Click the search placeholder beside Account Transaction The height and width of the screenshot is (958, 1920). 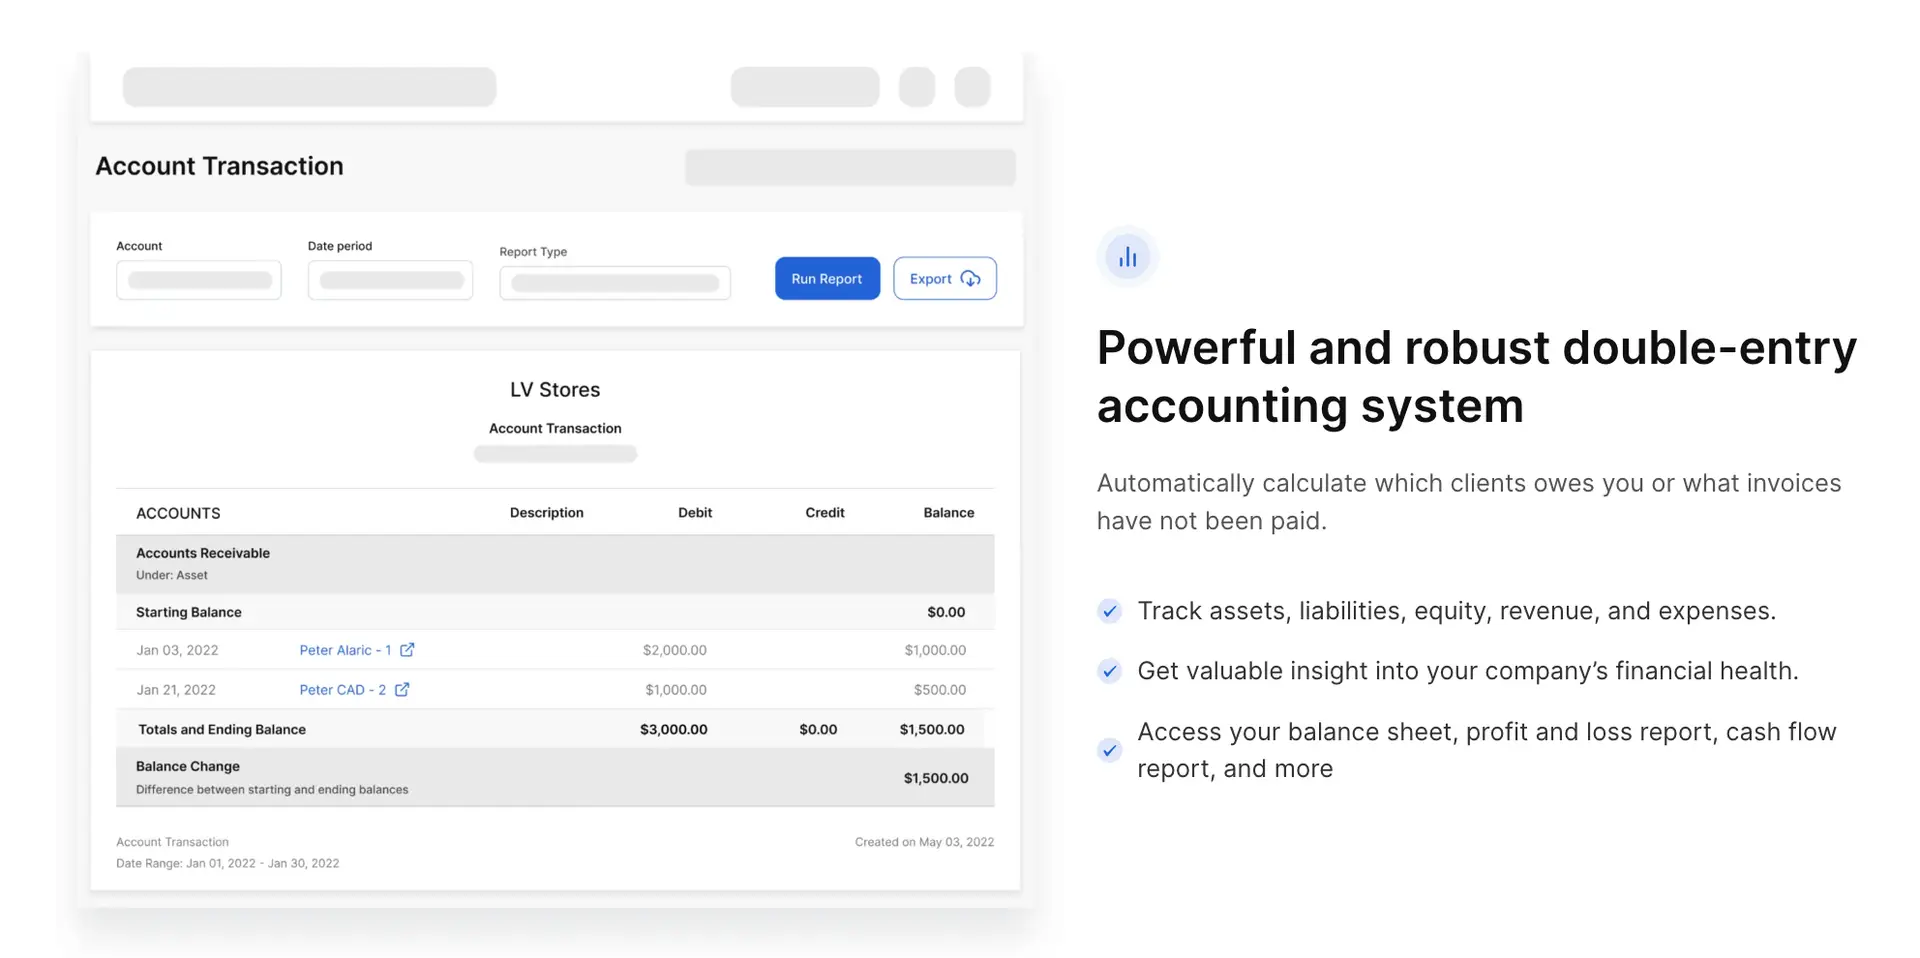click(849, 167)
